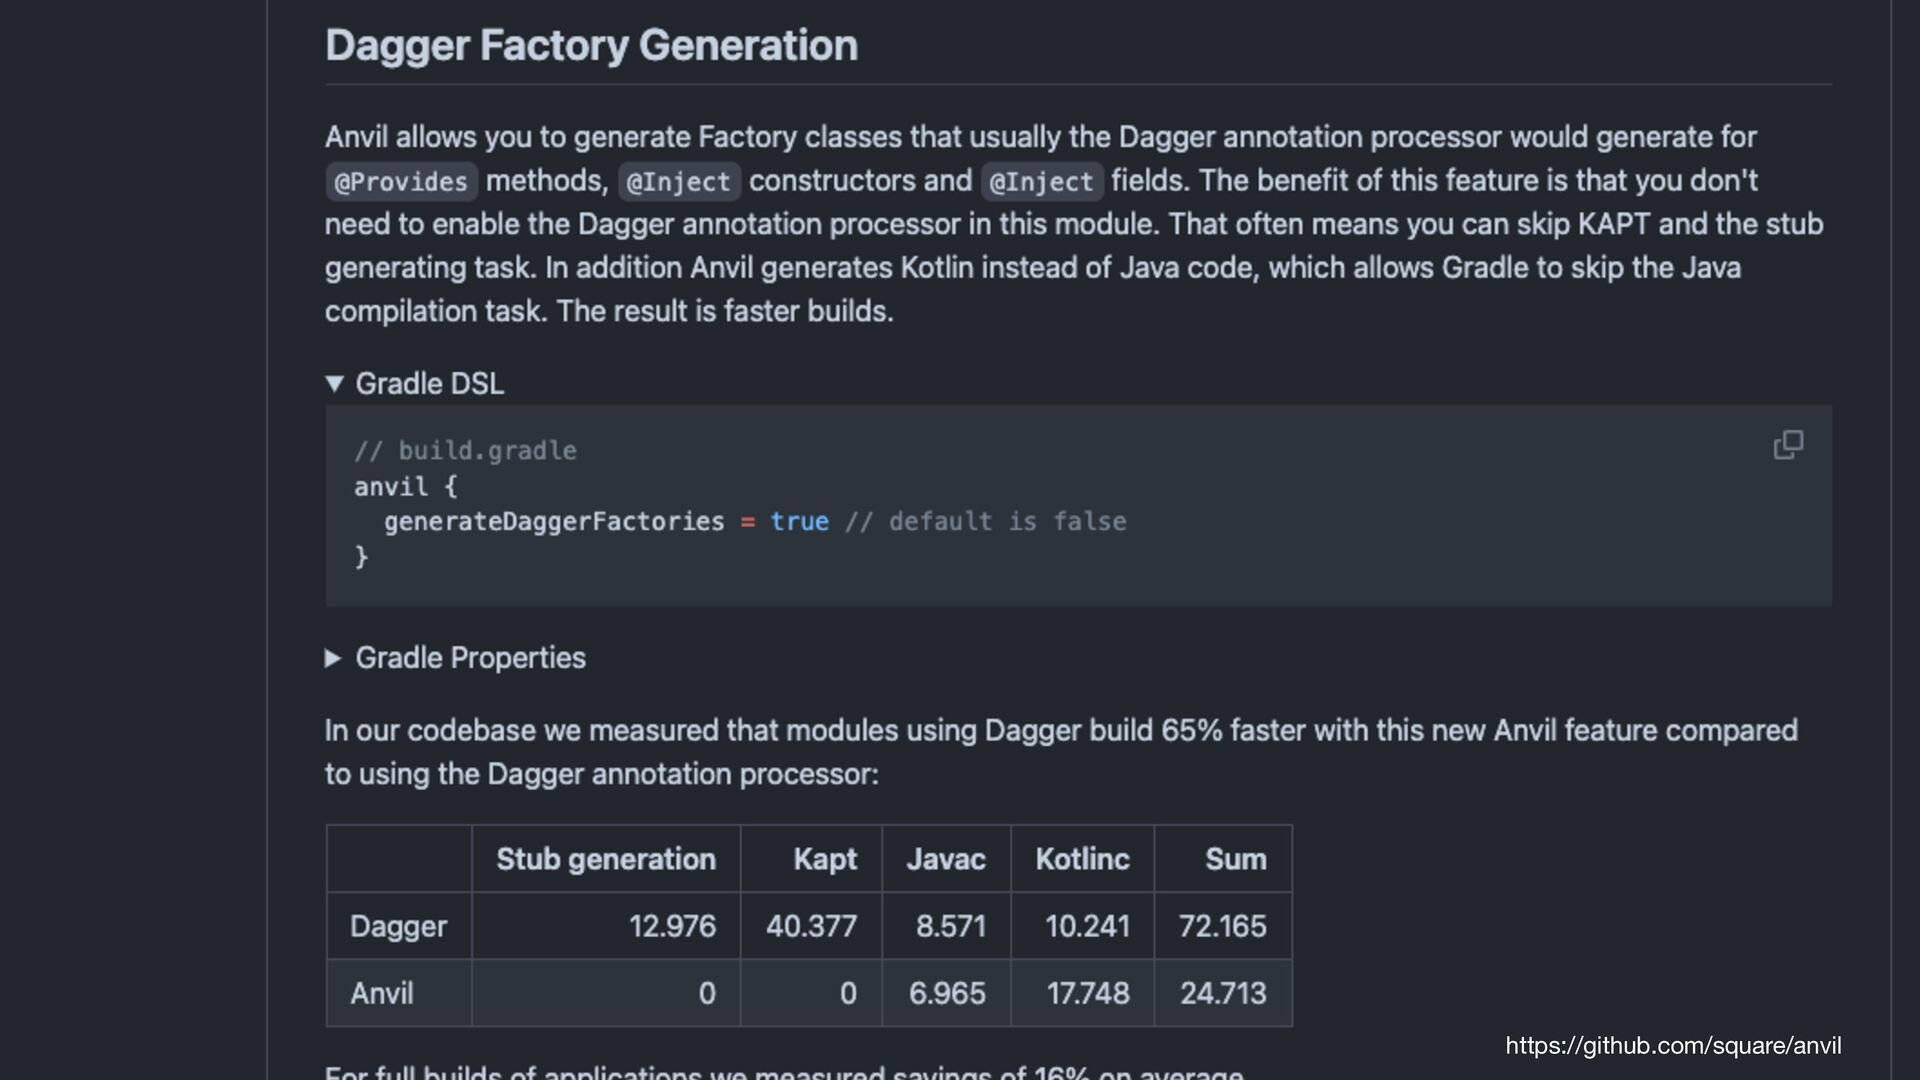This screenshot has width=1920, height=1080.
Task: Click the Anvil row label in the table
Action: click(x=382, y=994)
